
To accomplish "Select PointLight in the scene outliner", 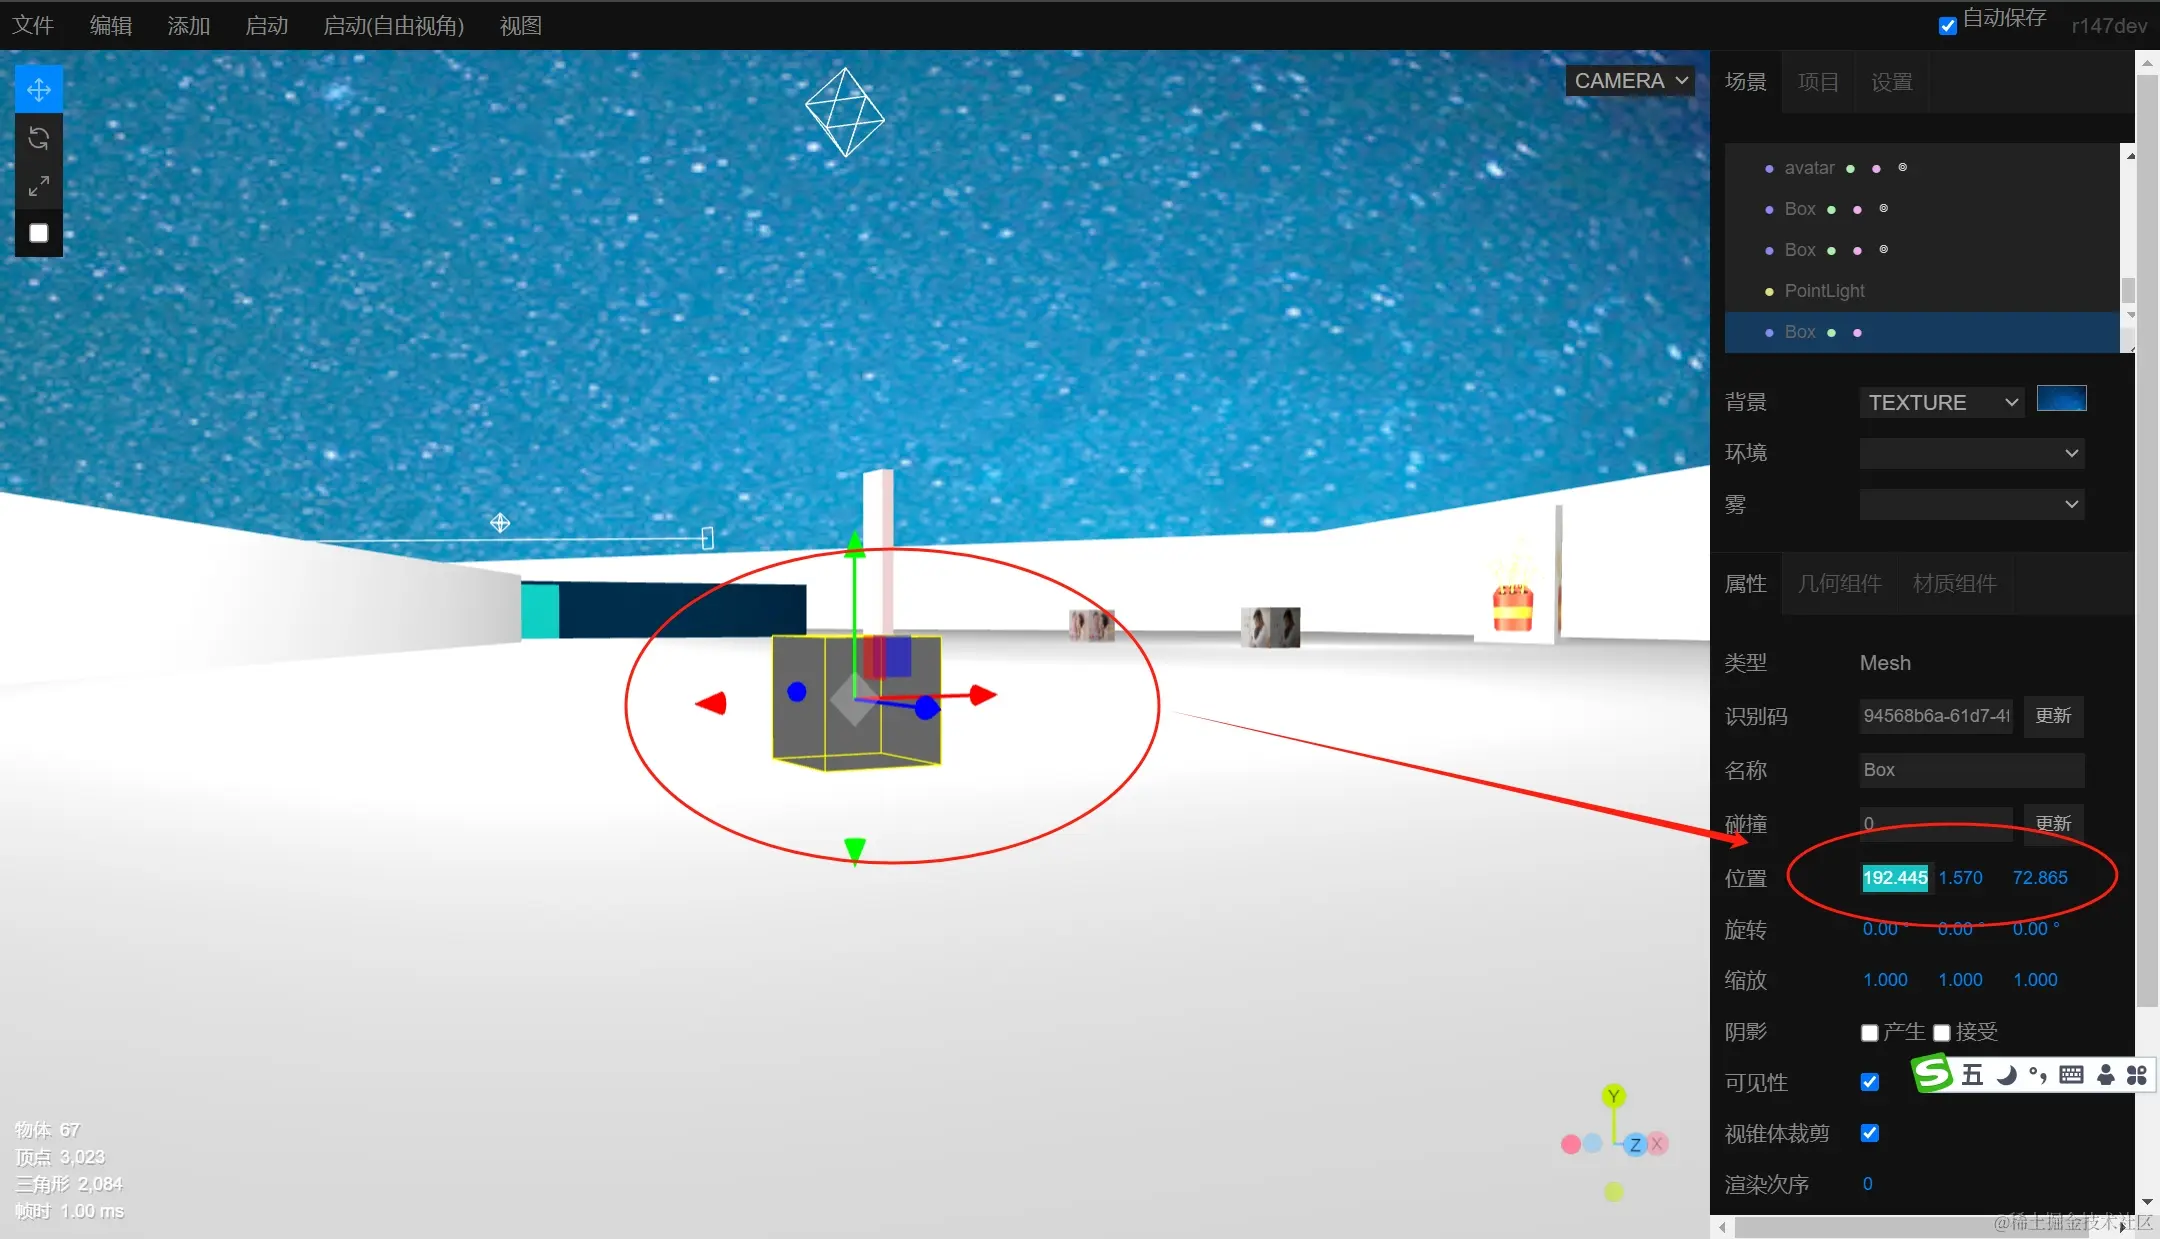I will pos(1824,291).
